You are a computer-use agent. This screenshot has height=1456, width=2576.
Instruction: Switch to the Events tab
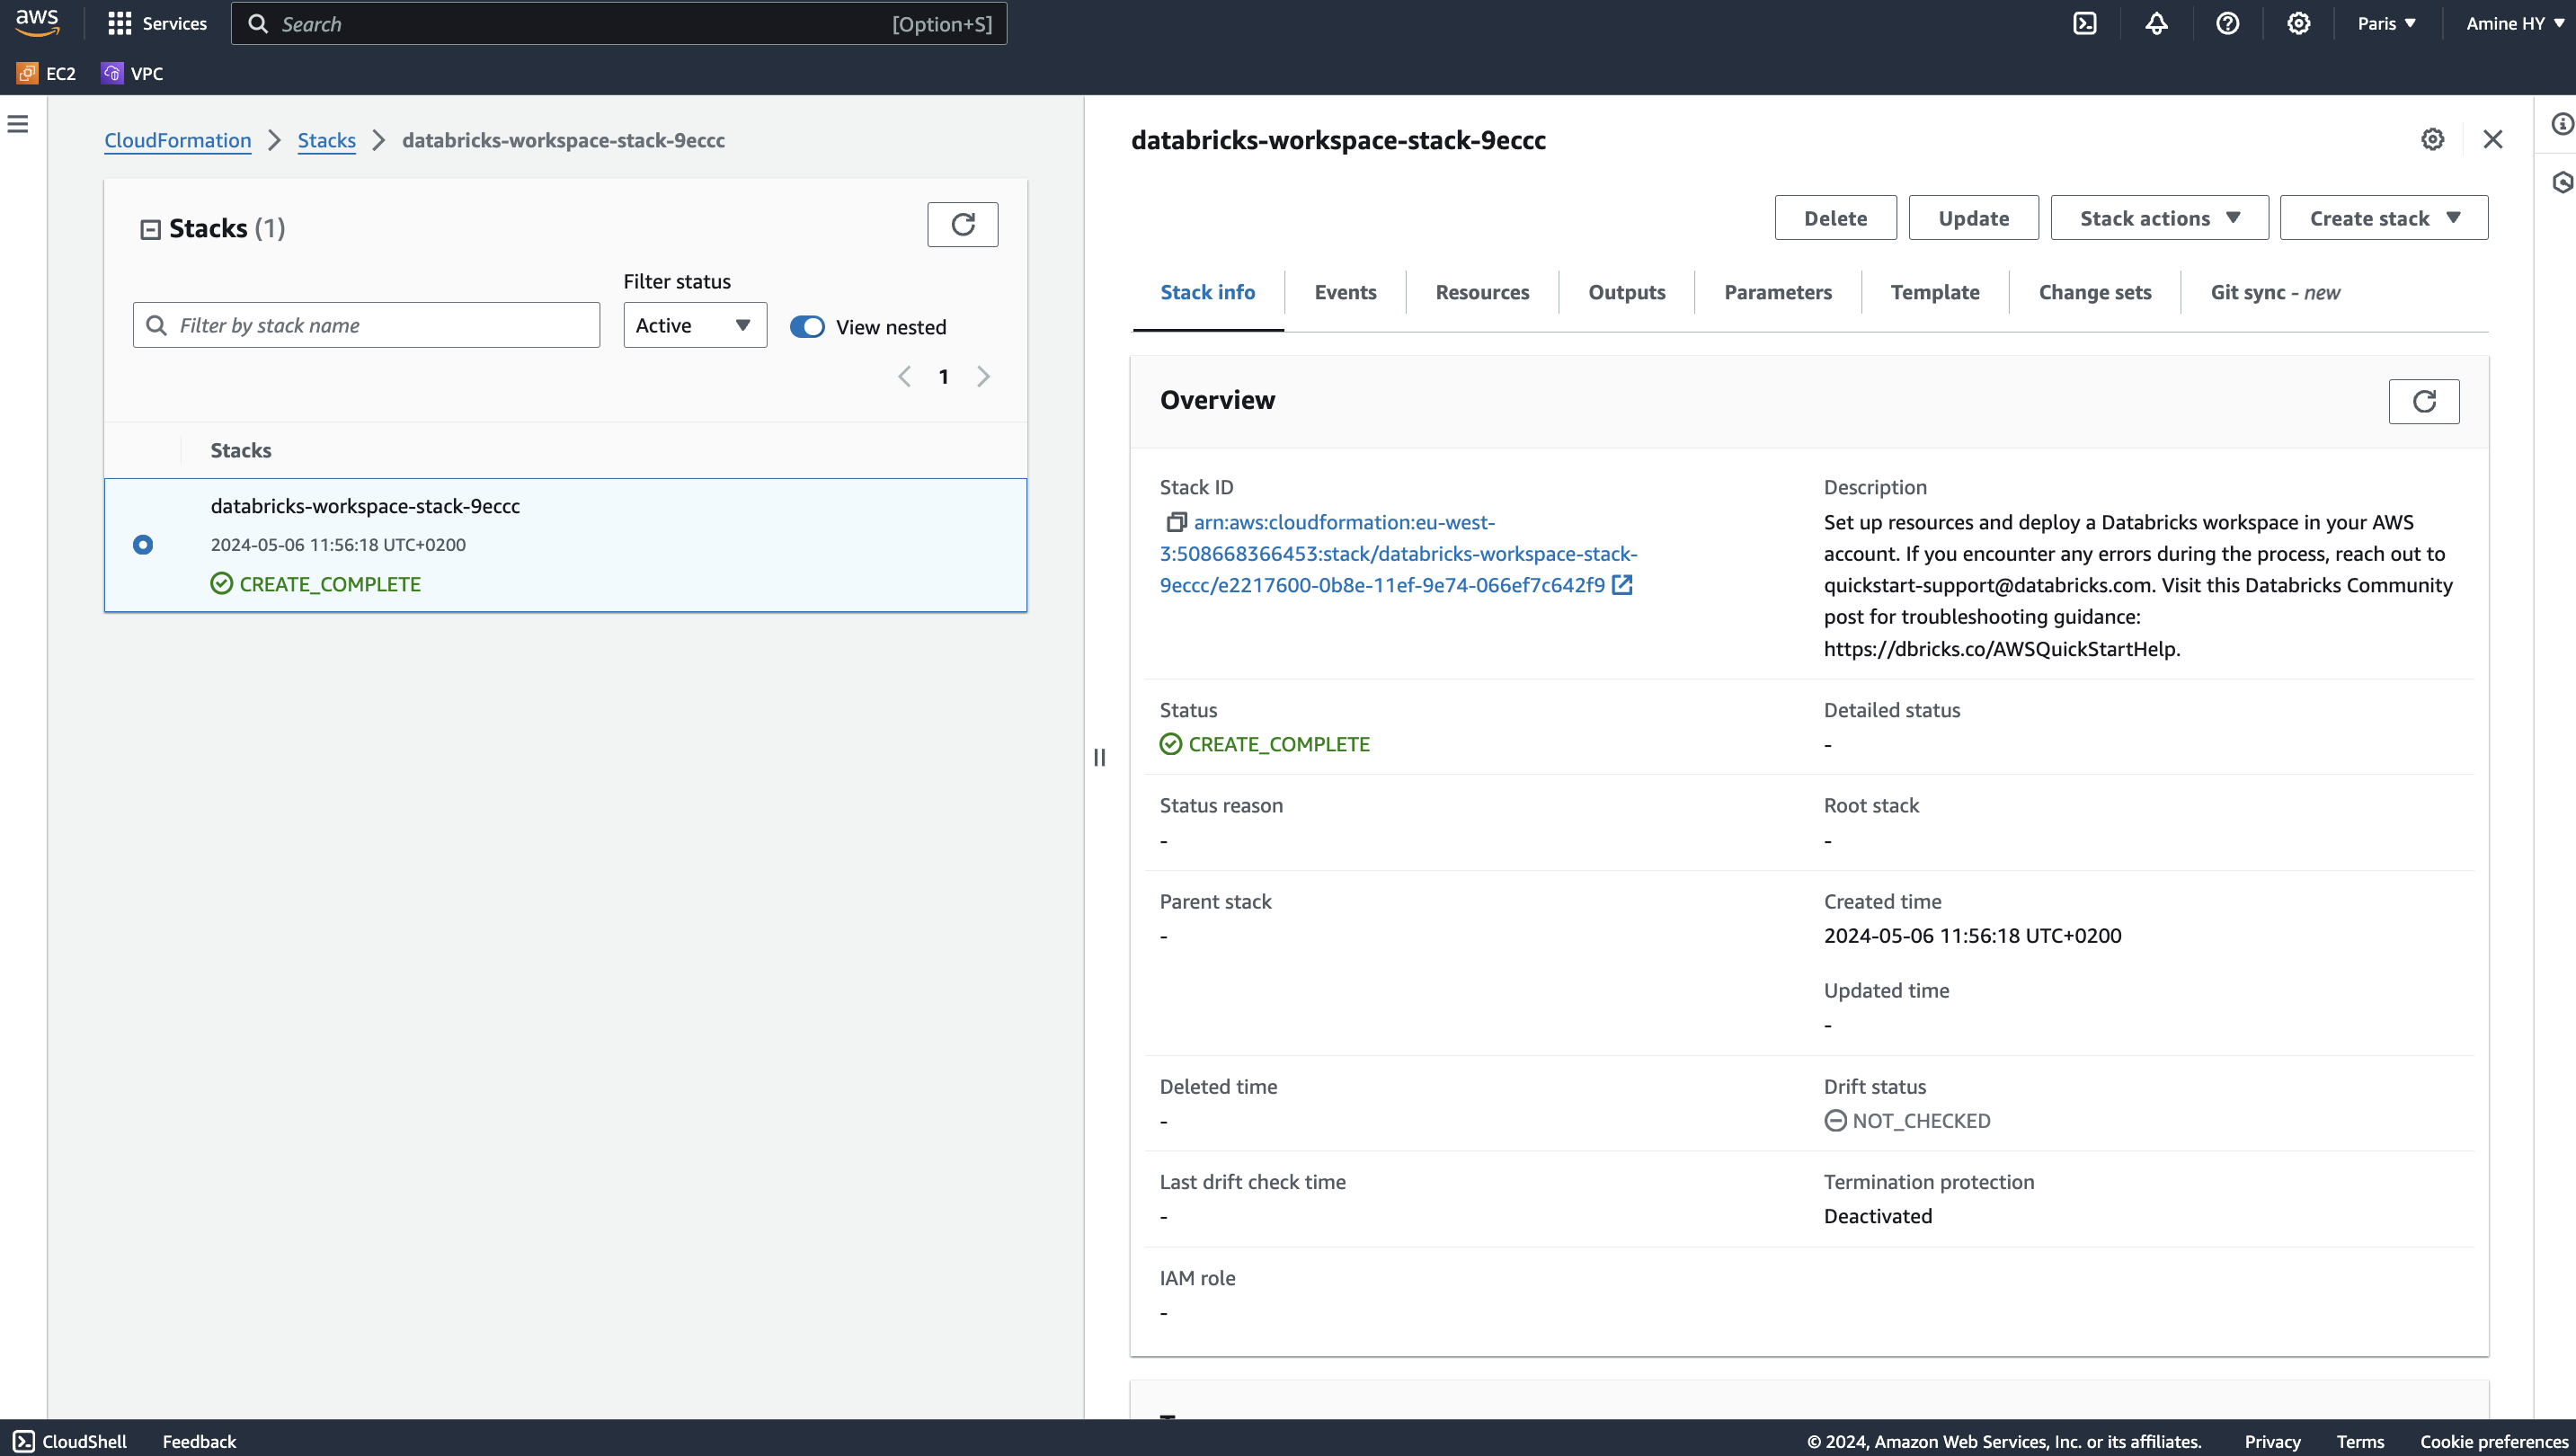(1345, 292)
